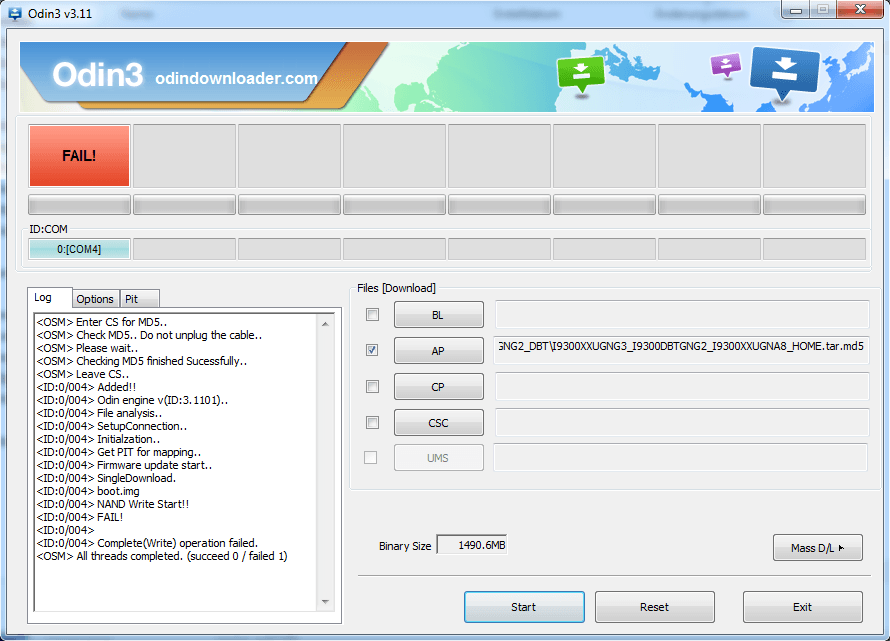This screenshot has height=641, width=890.
Task: Click the odindownloader.com banner text
Action: pyautogui.click(x=236, y=78)
